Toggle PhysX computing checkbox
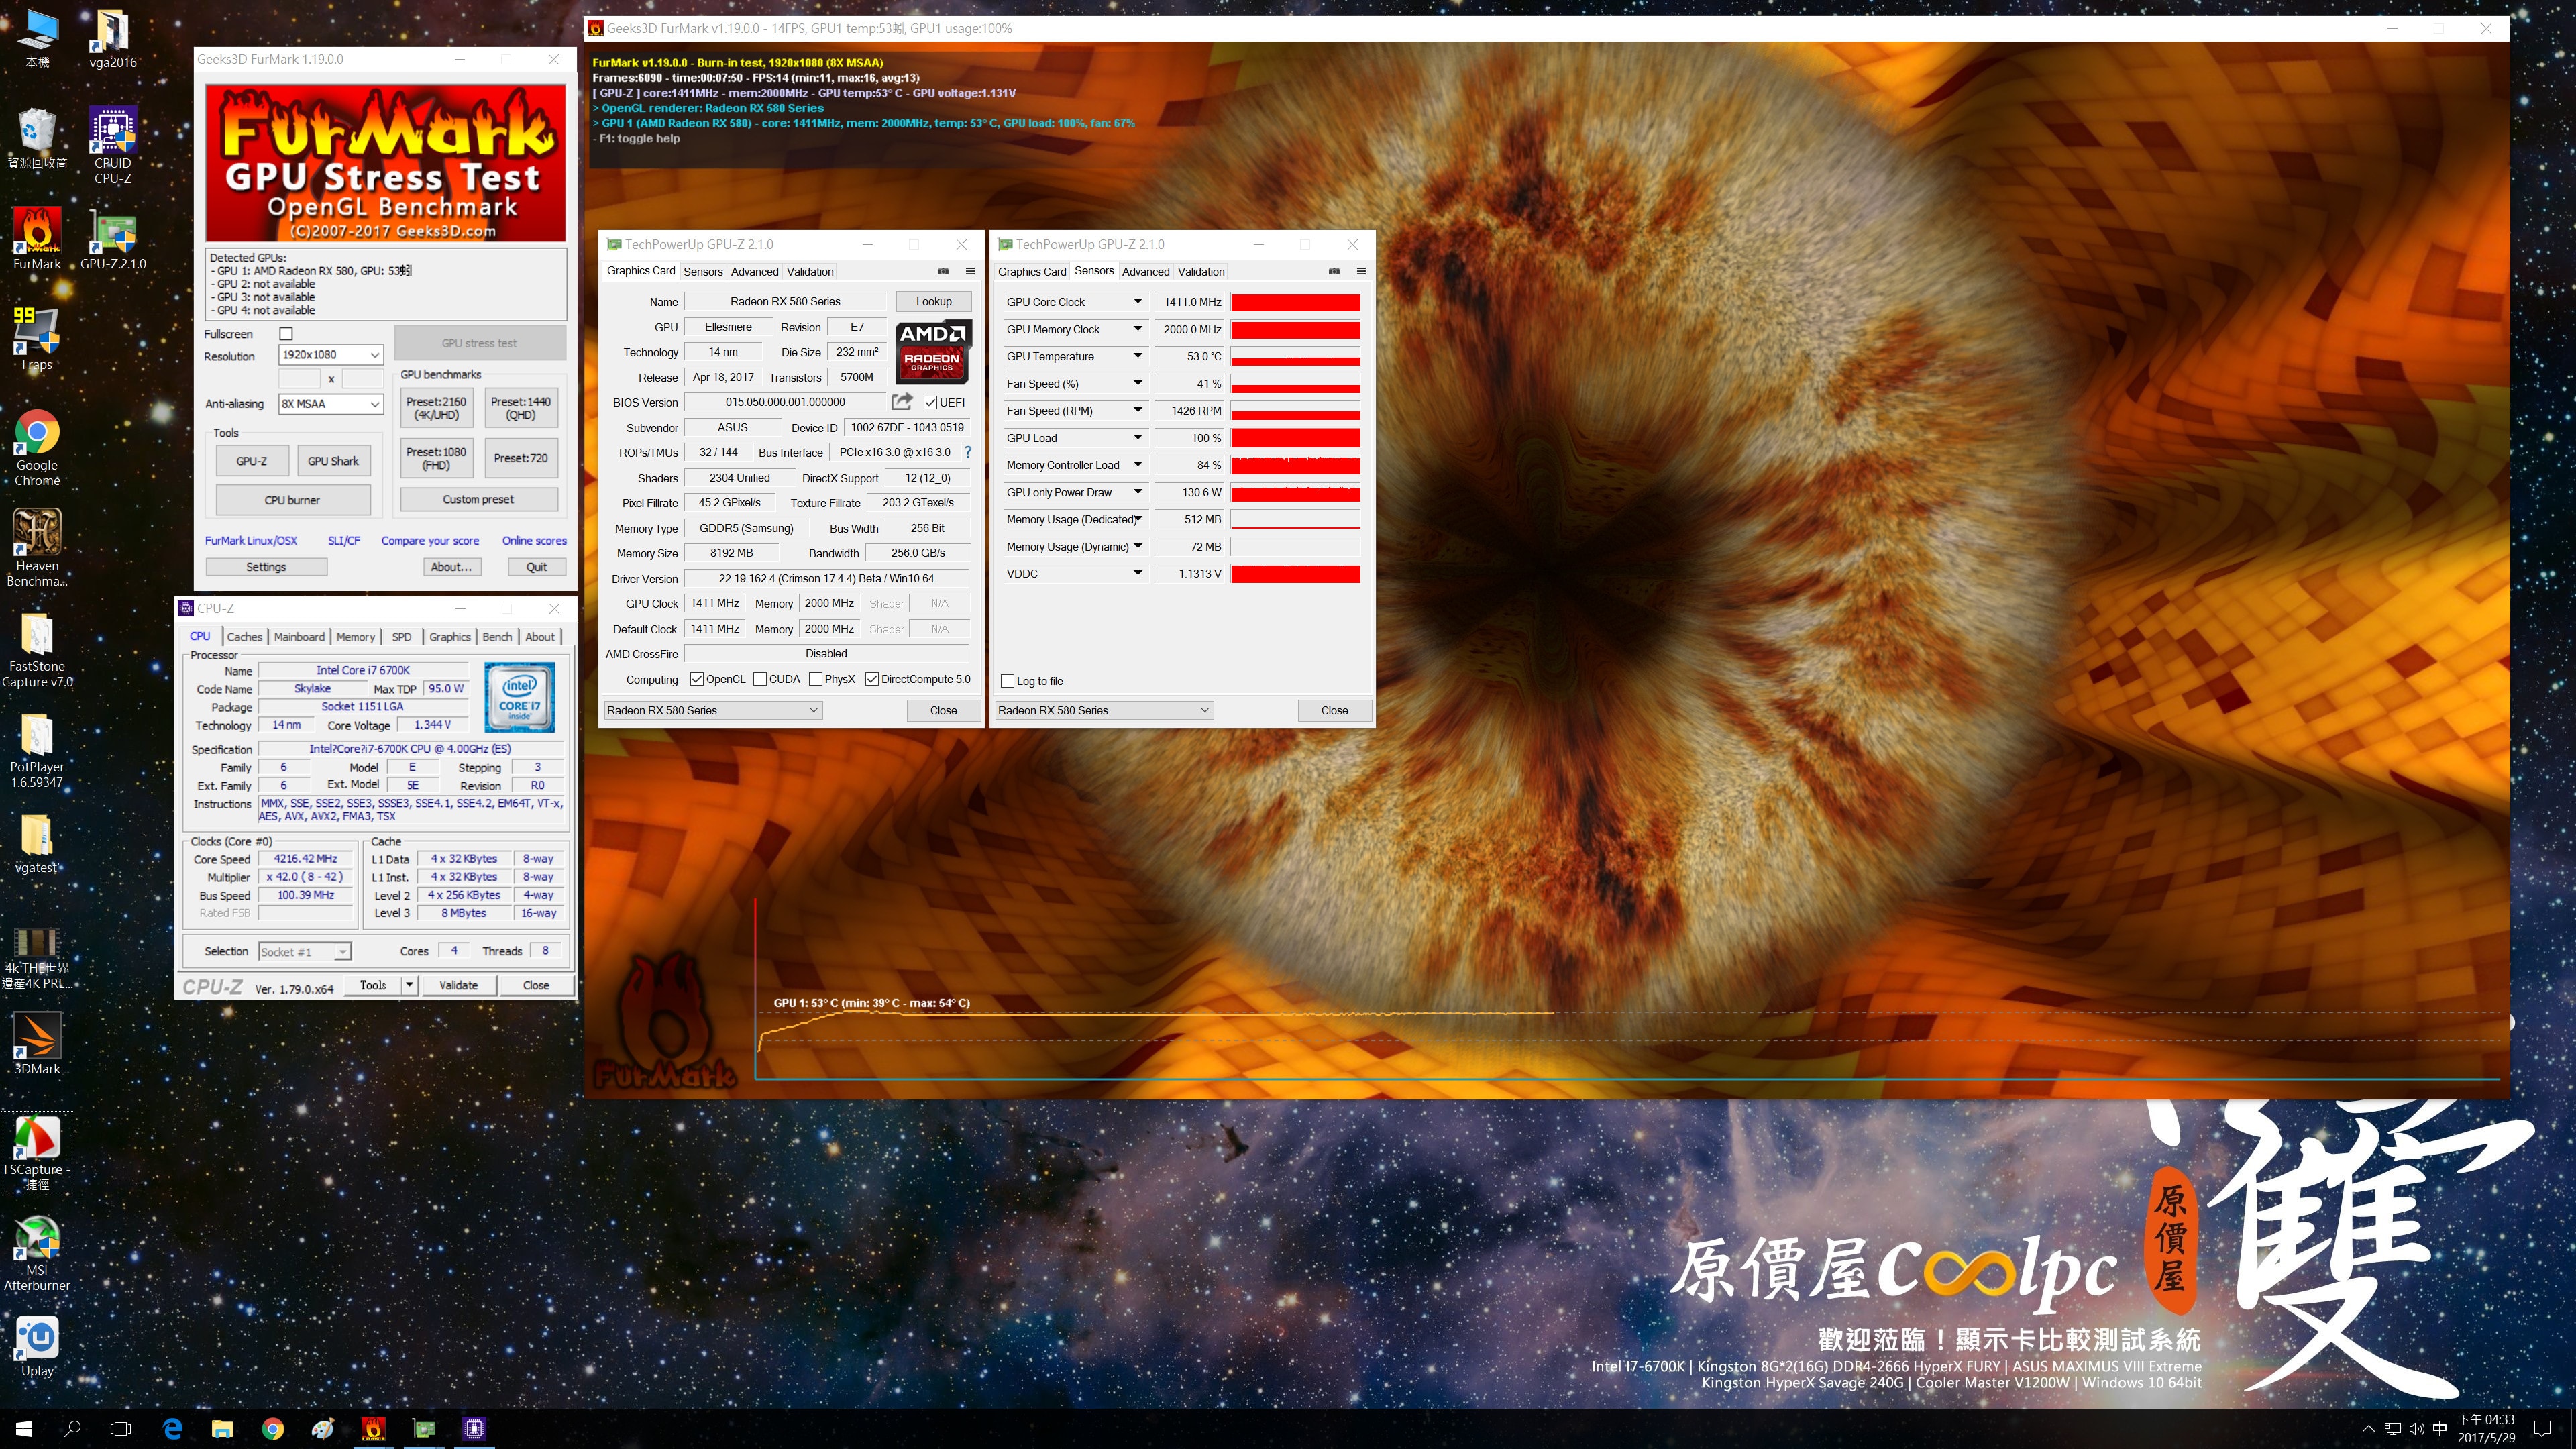This screenshot has width=2576, height=1449. [x=816, y=679]
